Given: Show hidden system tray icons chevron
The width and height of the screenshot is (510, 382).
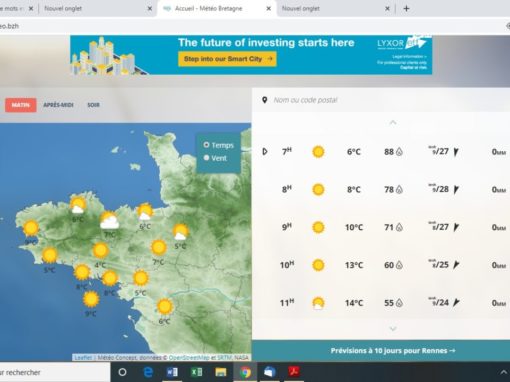Looking at the screenshot, I should pyautogui.click(x=503, y=372).
